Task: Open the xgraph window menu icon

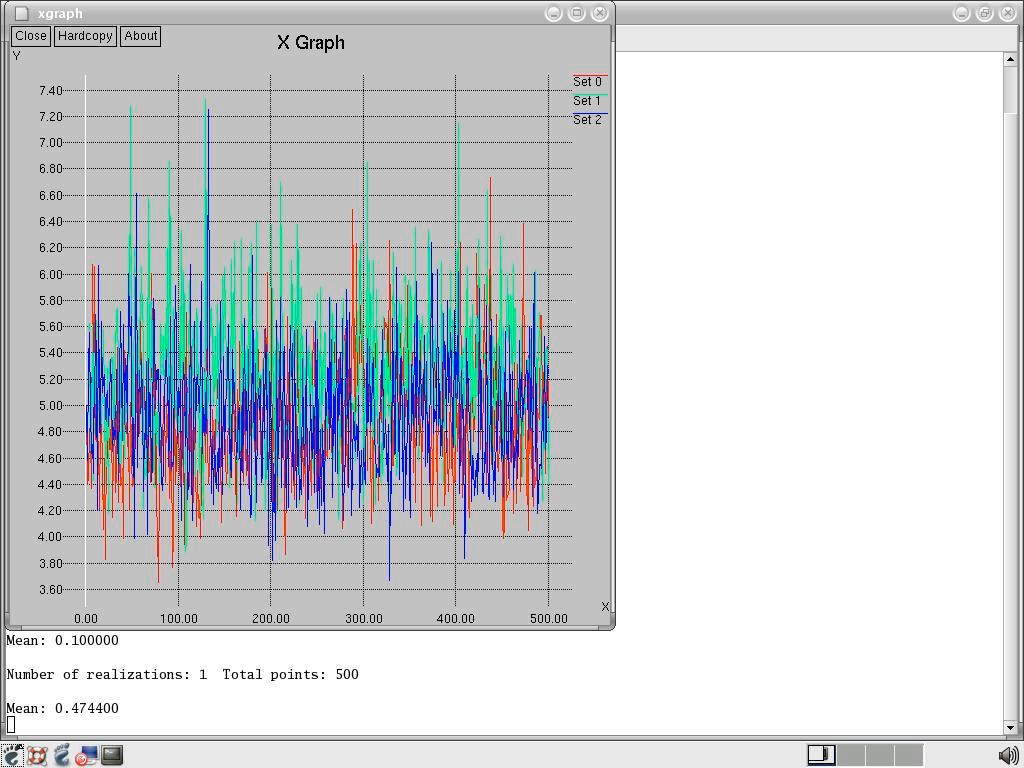Action: tap(21, 13)
